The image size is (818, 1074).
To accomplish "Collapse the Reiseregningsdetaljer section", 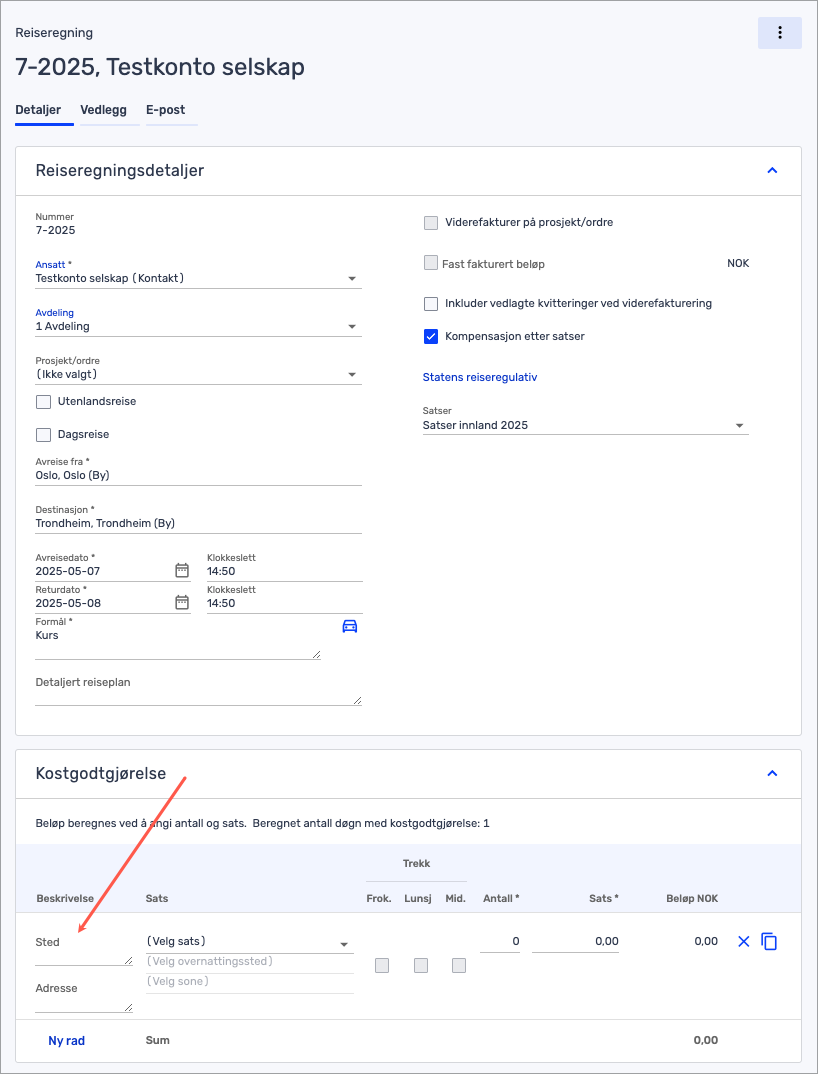I will coord(771,171).
